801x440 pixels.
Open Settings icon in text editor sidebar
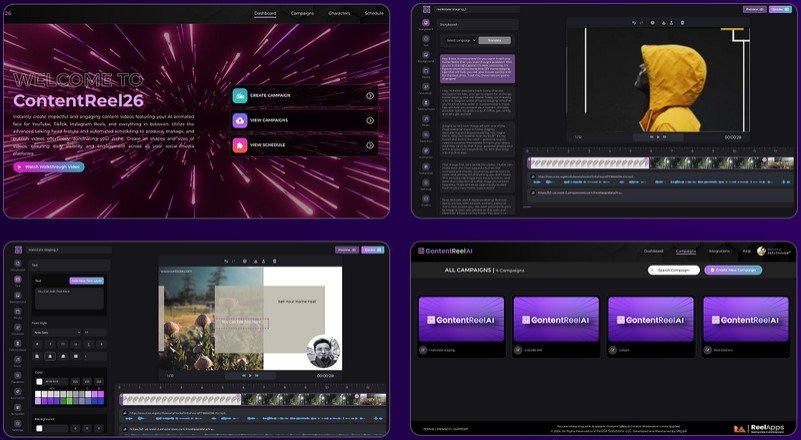click(x=18, y=424)
